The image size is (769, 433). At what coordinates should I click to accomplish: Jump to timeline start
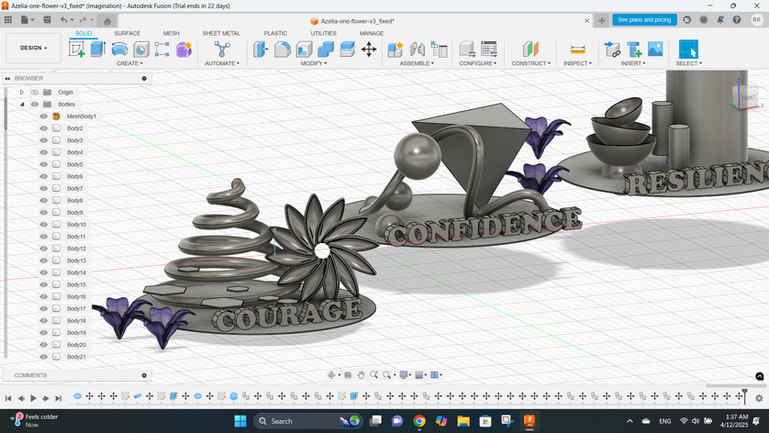8,398
